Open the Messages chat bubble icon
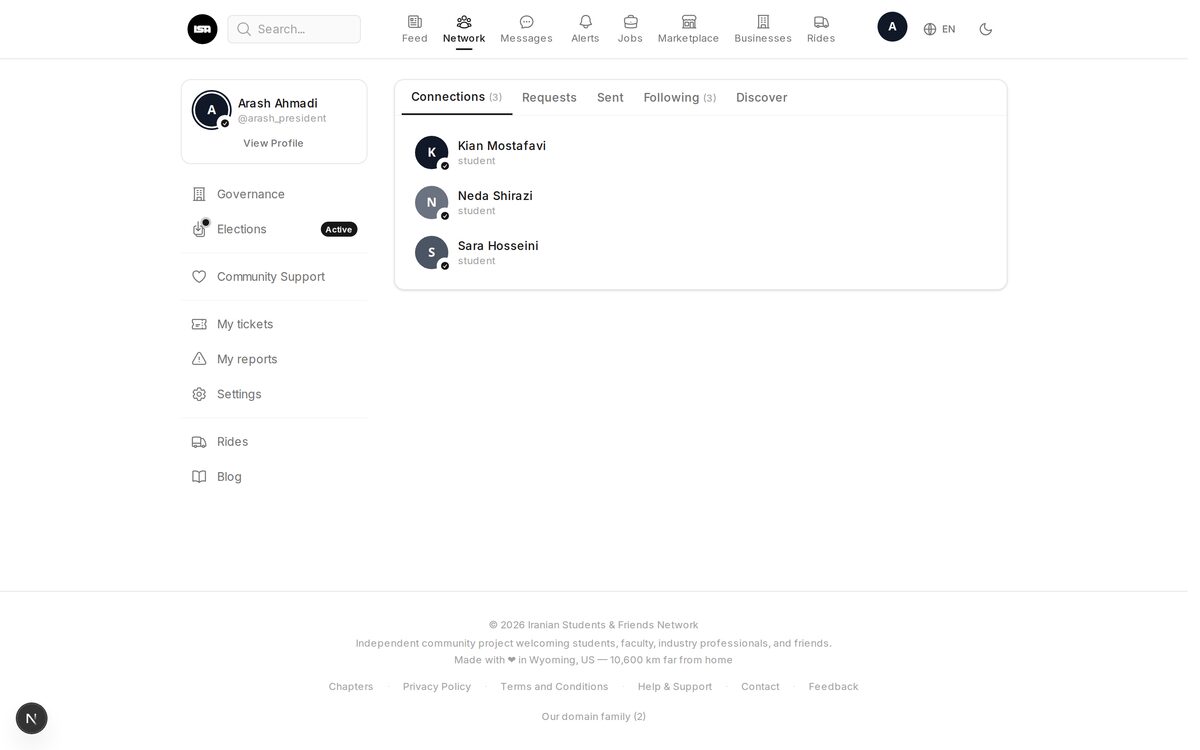 coord(526,22)
